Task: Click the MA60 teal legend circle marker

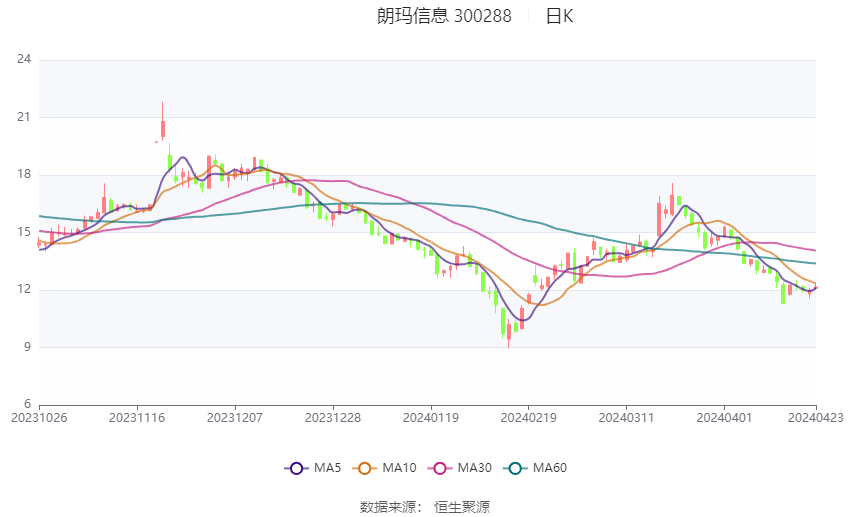Action: click(513, 468)
